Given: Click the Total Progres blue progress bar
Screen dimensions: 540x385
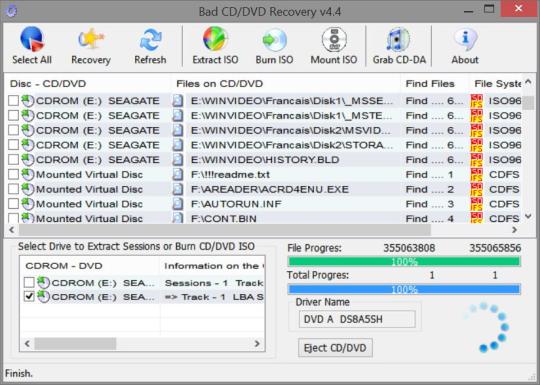Looking at the screenshot, I should [x=404, y=289].
